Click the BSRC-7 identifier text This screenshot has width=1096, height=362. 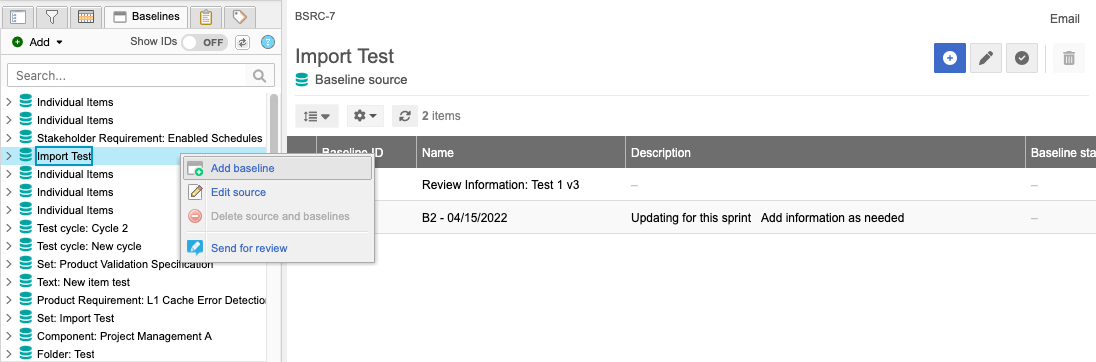click(x=315, y=16)
